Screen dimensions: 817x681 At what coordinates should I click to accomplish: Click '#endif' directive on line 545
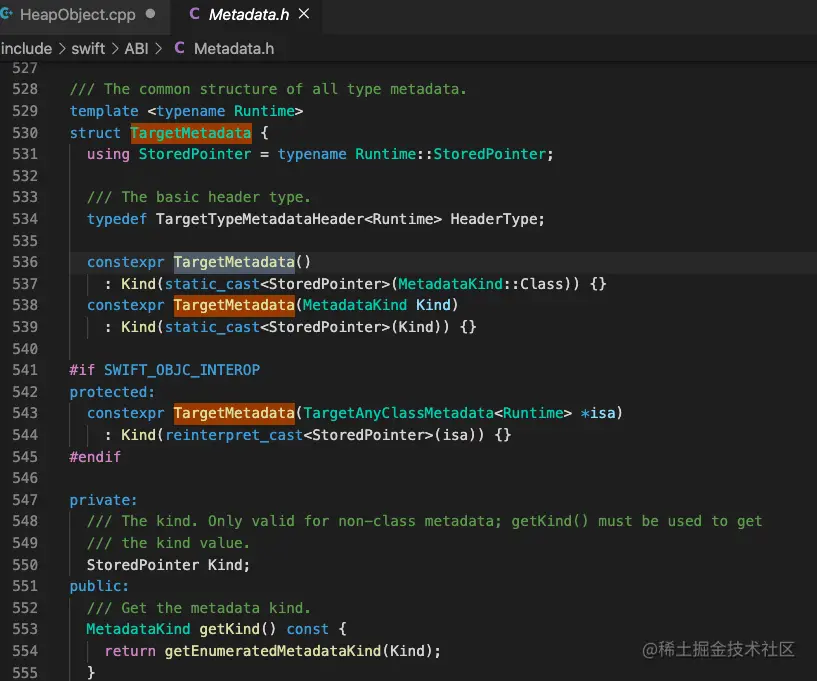click(95, 457)
